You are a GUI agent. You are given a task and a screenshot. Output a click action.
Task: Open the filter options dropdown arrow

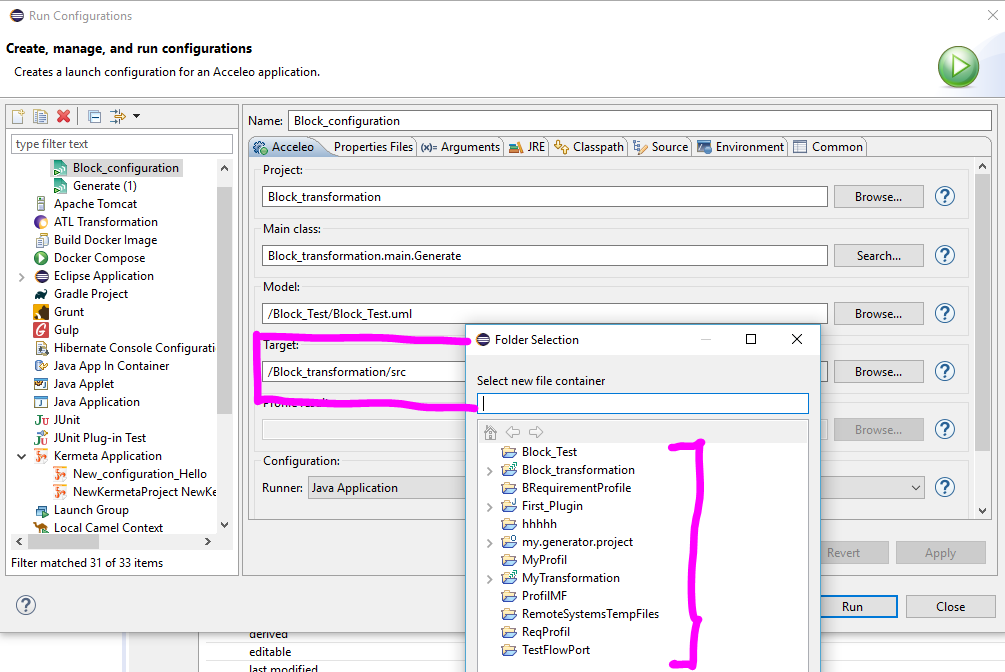point(137,116)
